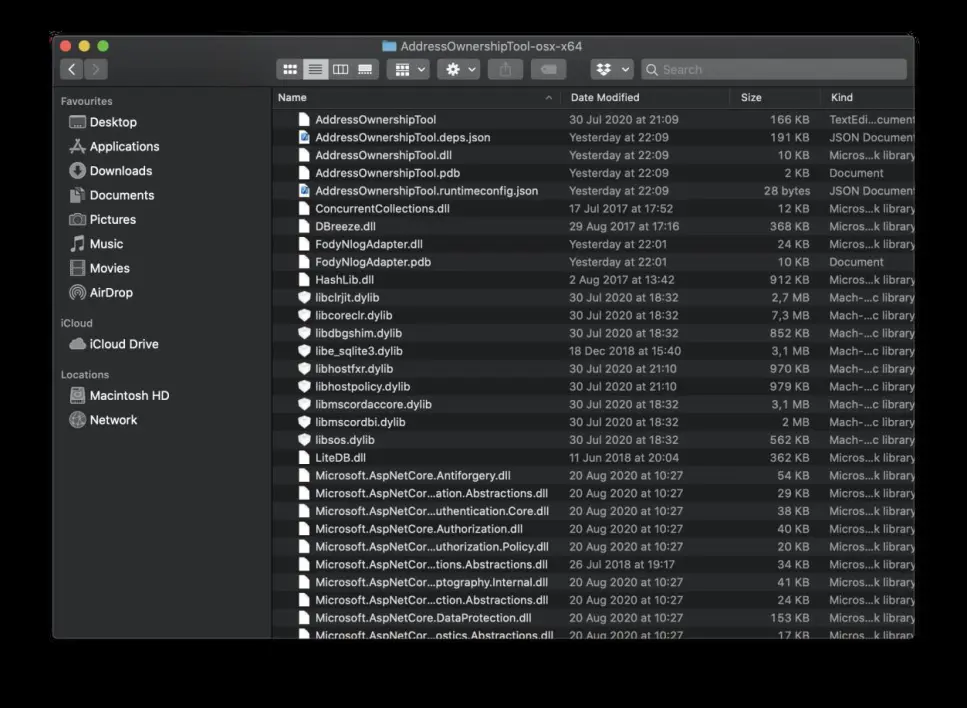The image size is (967, 708).
Task: Open Applications in the sidebar
Action: tap(114, 146)
